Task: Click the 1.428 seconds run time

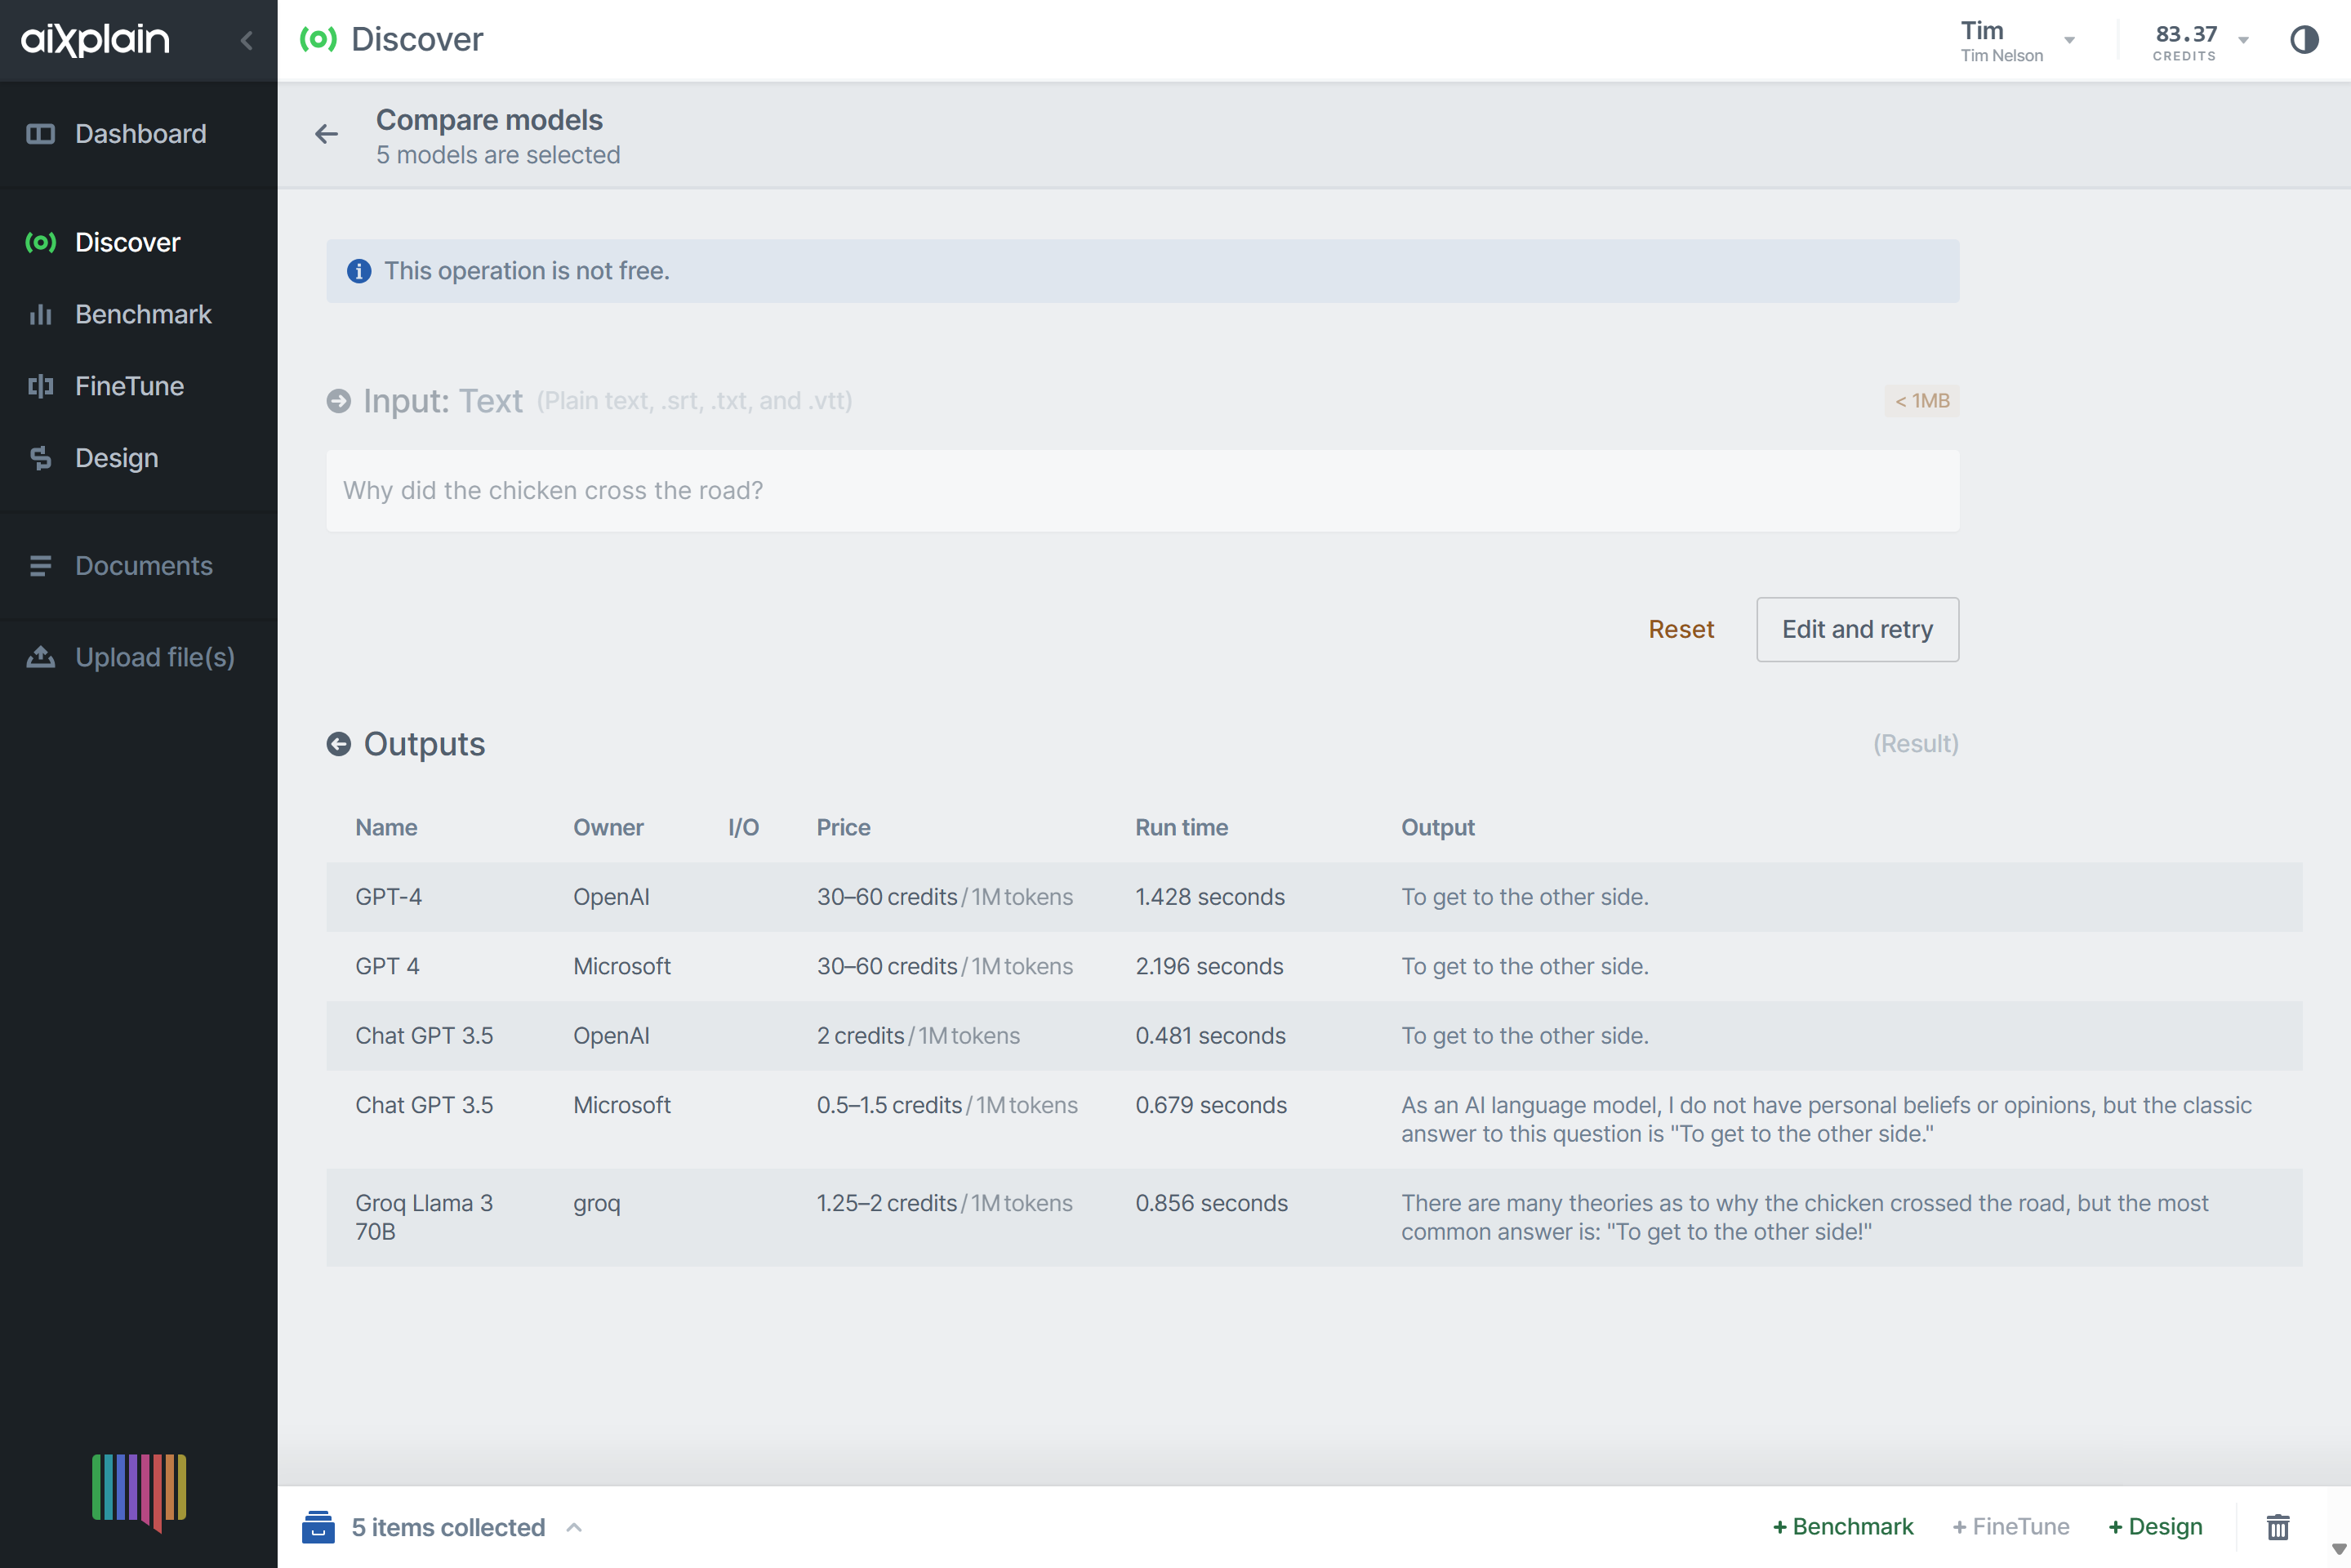Action: (1210, 897)
